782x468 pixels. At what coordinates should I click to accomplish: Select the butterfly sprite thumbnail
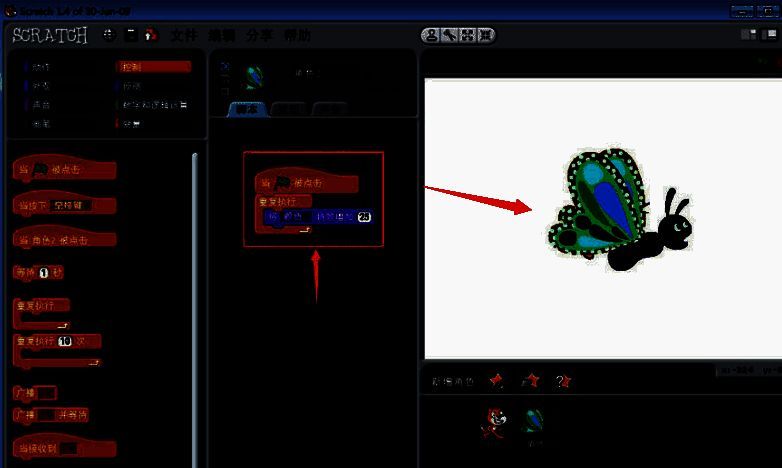click(x=534, y=422)
